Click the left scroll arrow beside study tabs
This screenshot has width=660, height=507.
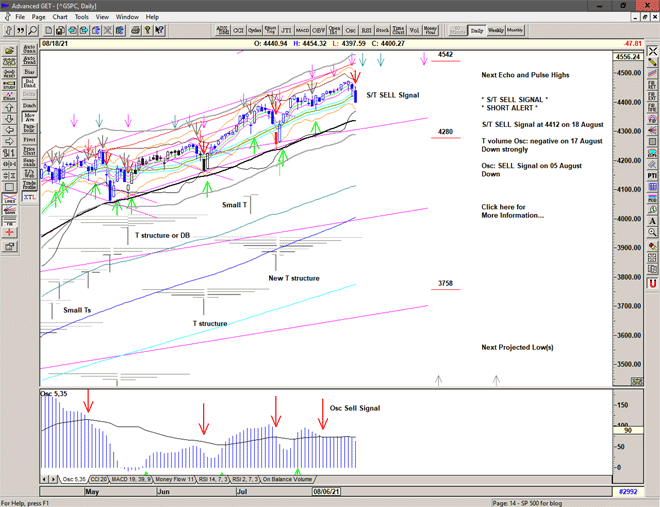click(x=44, y=480)
